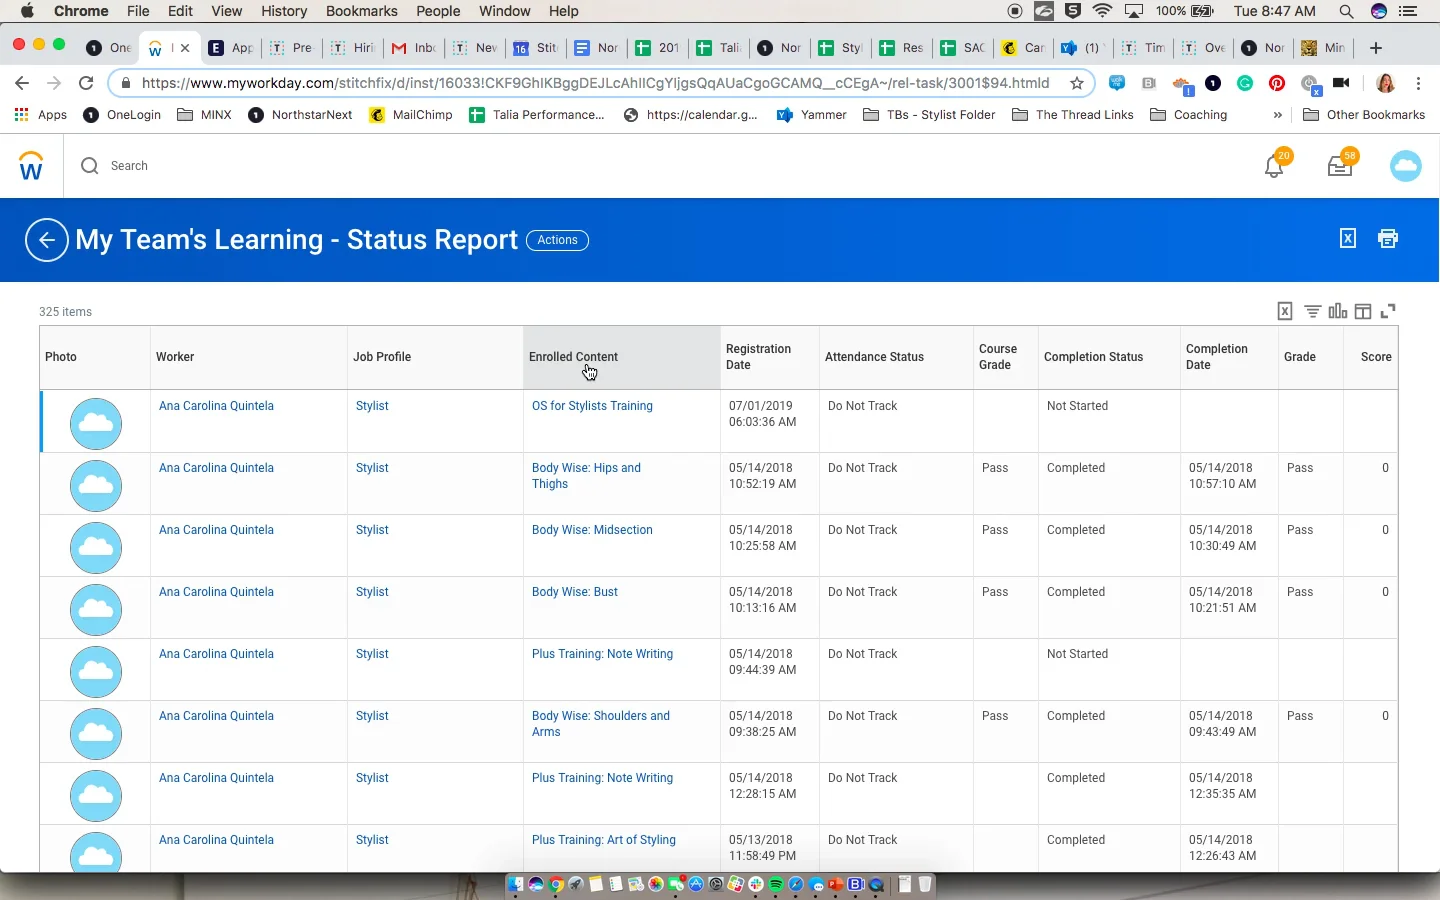Viewport: 1440px width, 900px height.
Task: Click the Chrome address bar URL
Action: tap(595, 83)
